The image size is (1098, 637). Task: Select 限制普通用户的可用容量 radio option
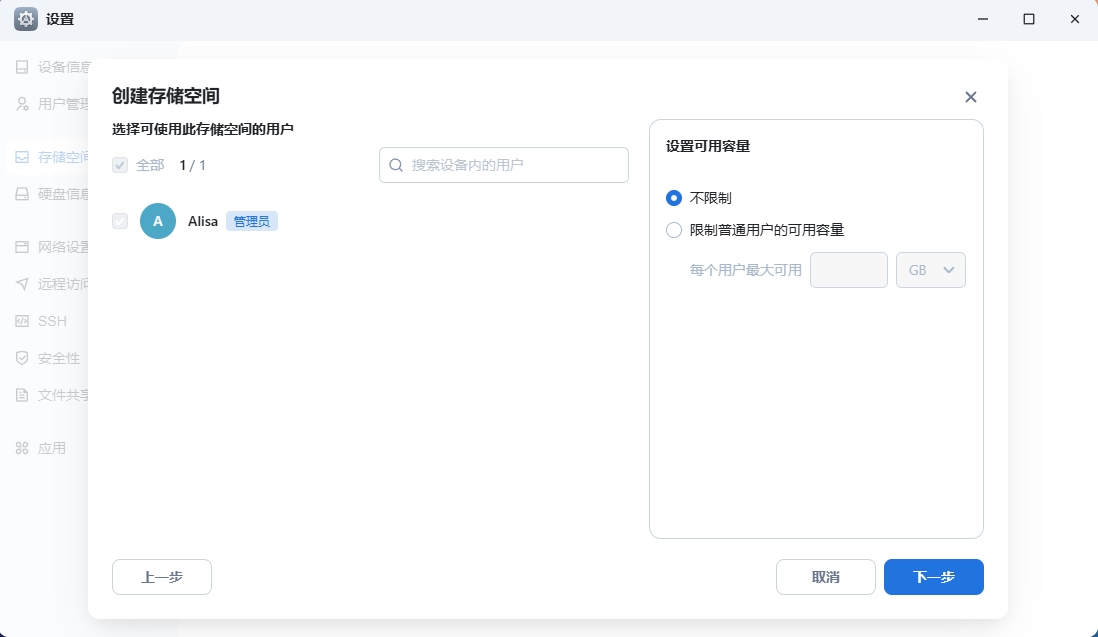[674, 230]
